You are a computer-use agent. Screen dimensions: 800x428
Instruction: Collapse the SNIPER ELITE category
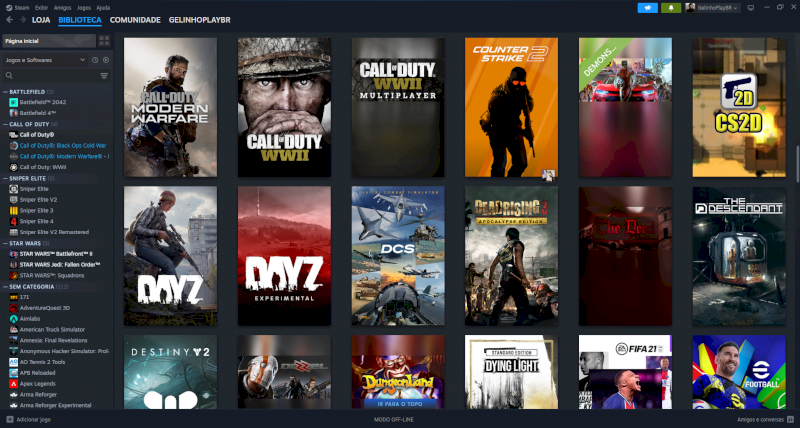6,179
